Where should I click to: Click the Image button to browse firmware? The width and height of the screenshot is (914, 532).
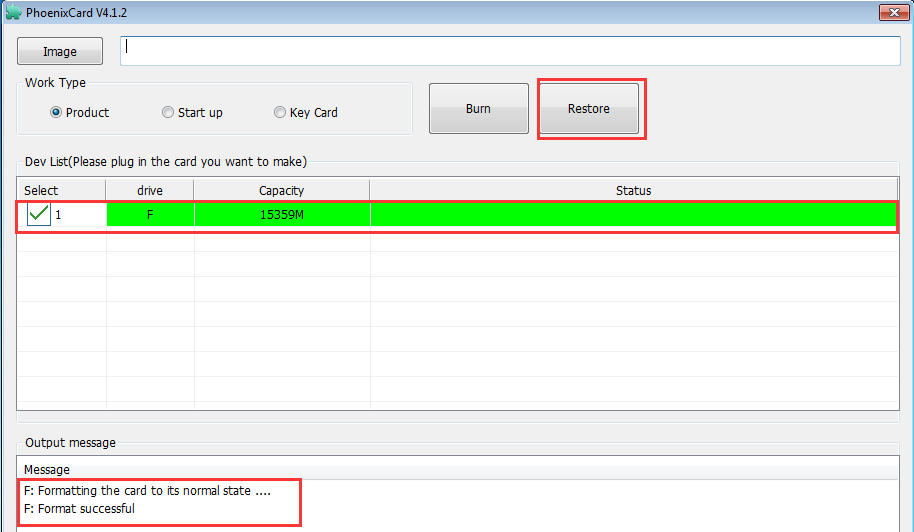coord(60,51)
